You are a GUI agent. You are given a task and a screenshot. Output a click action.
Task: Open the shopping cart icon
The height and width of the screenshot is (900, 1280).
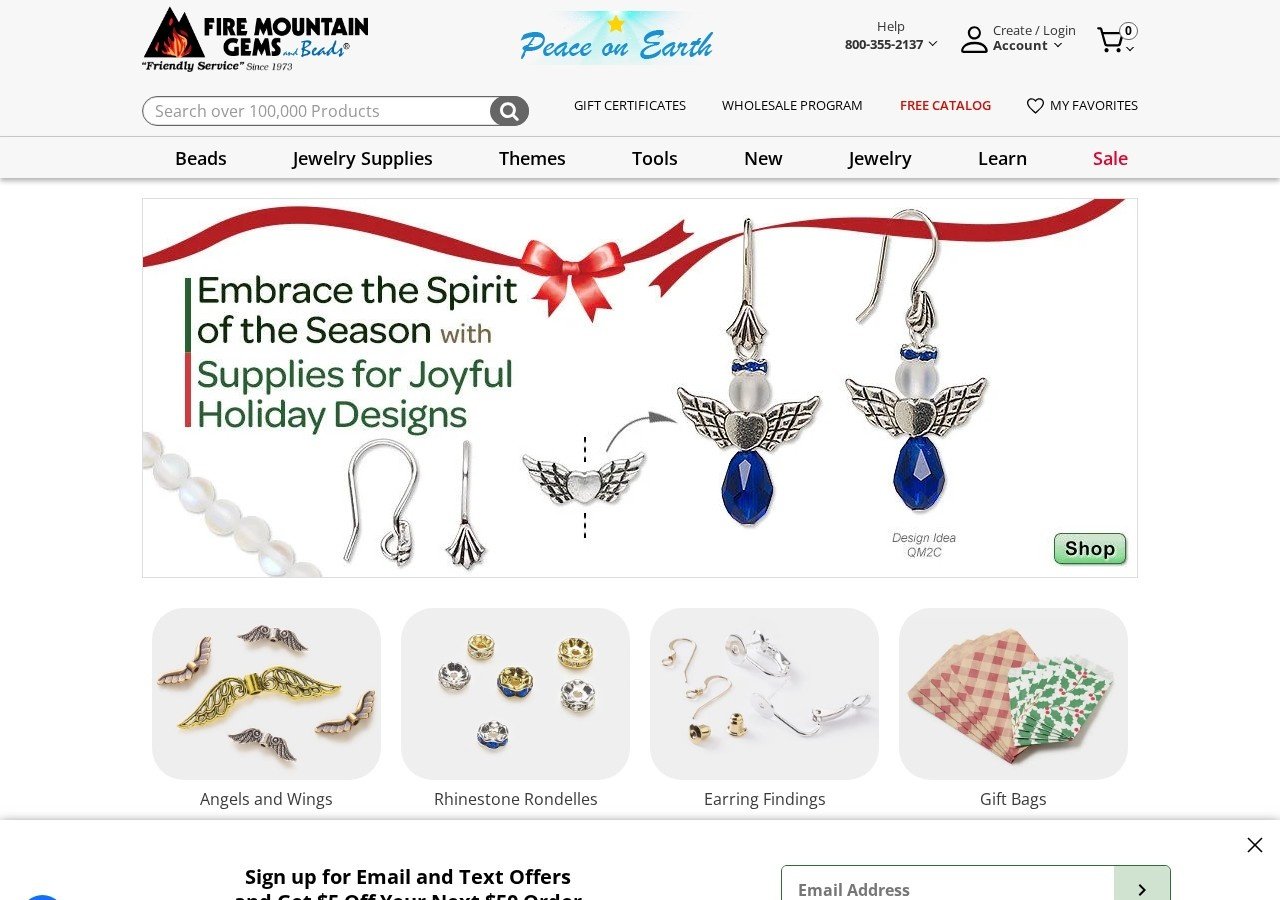1110,40
